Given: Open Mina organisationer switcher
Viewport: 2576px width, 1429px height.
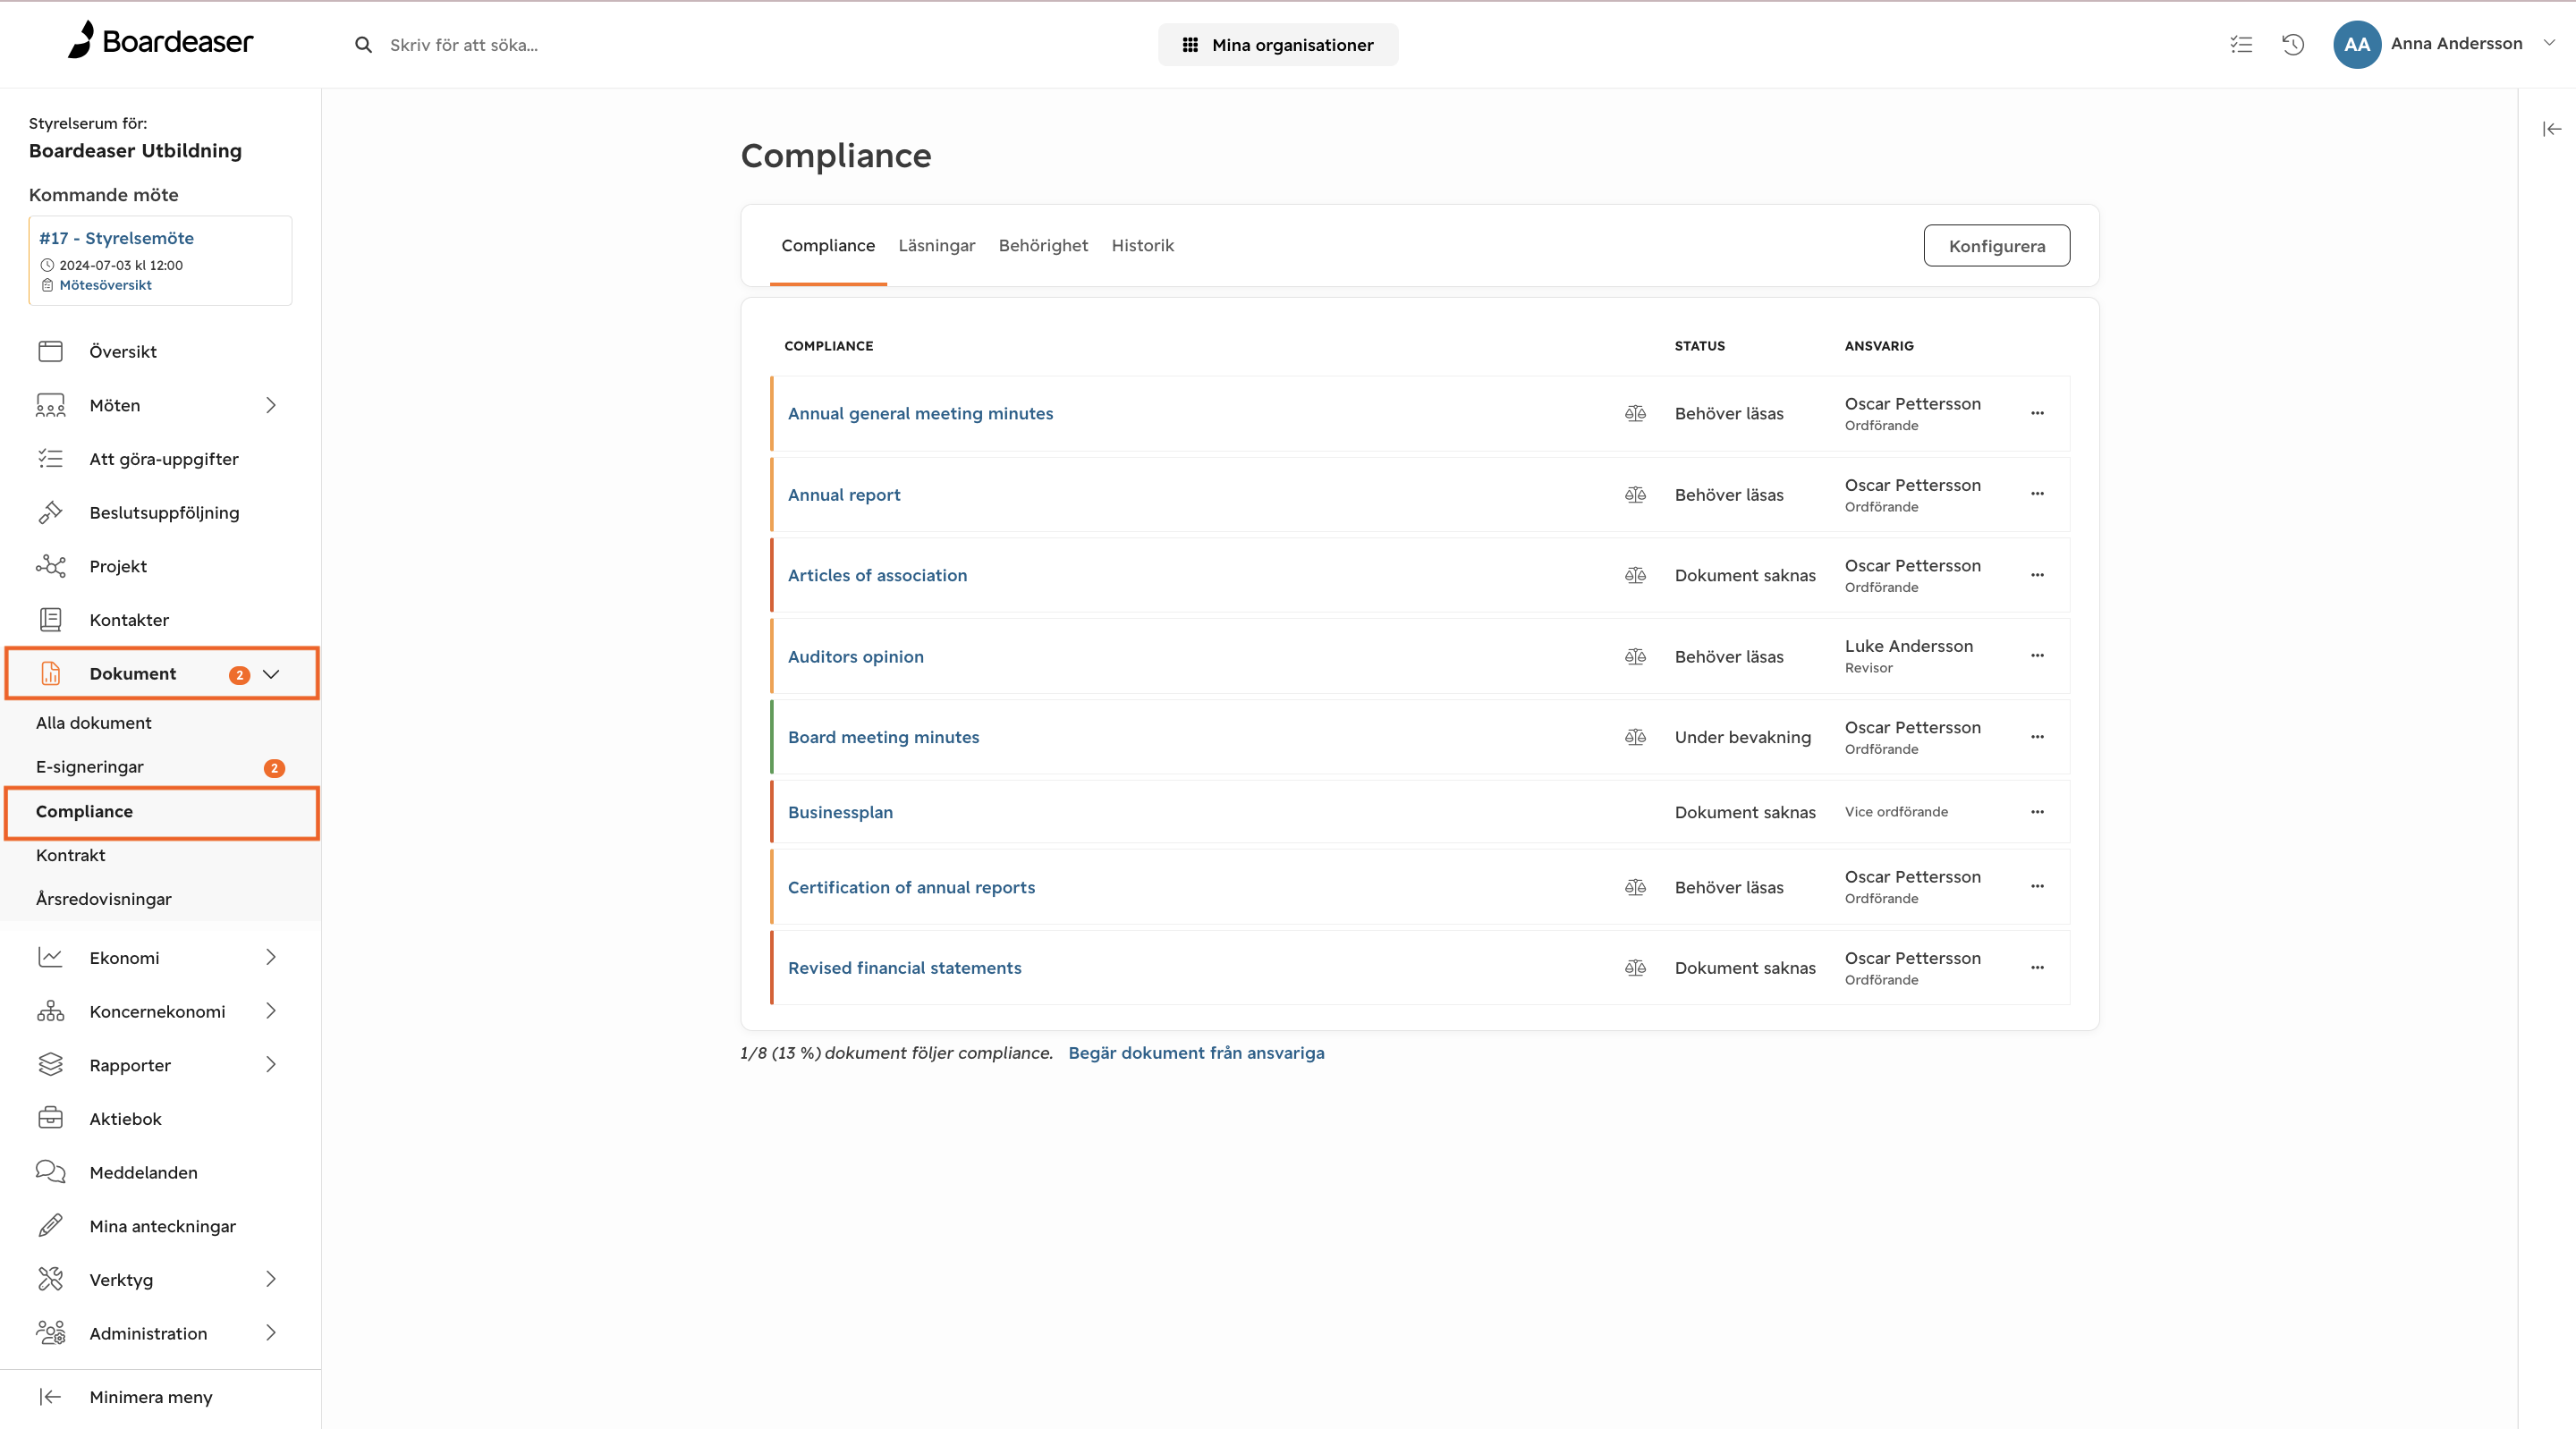Looking at the screenshot, I should pyautogui.click(x=1278, y=45).
